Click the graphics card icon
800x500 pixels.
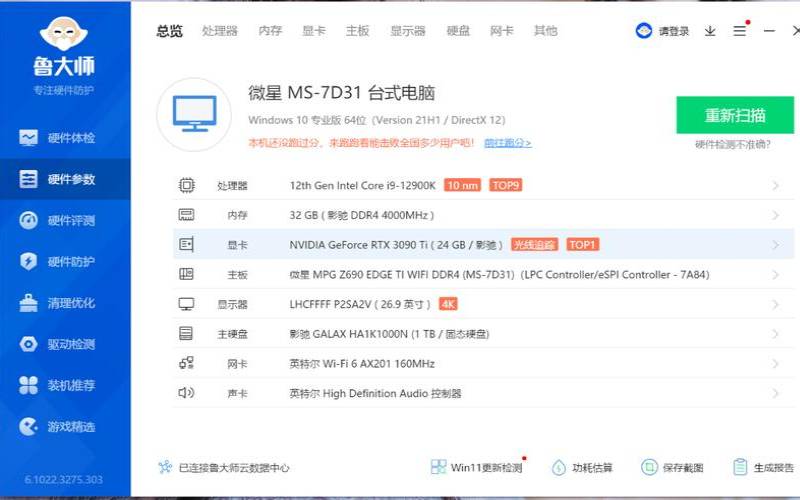click(x=186, y=244)
